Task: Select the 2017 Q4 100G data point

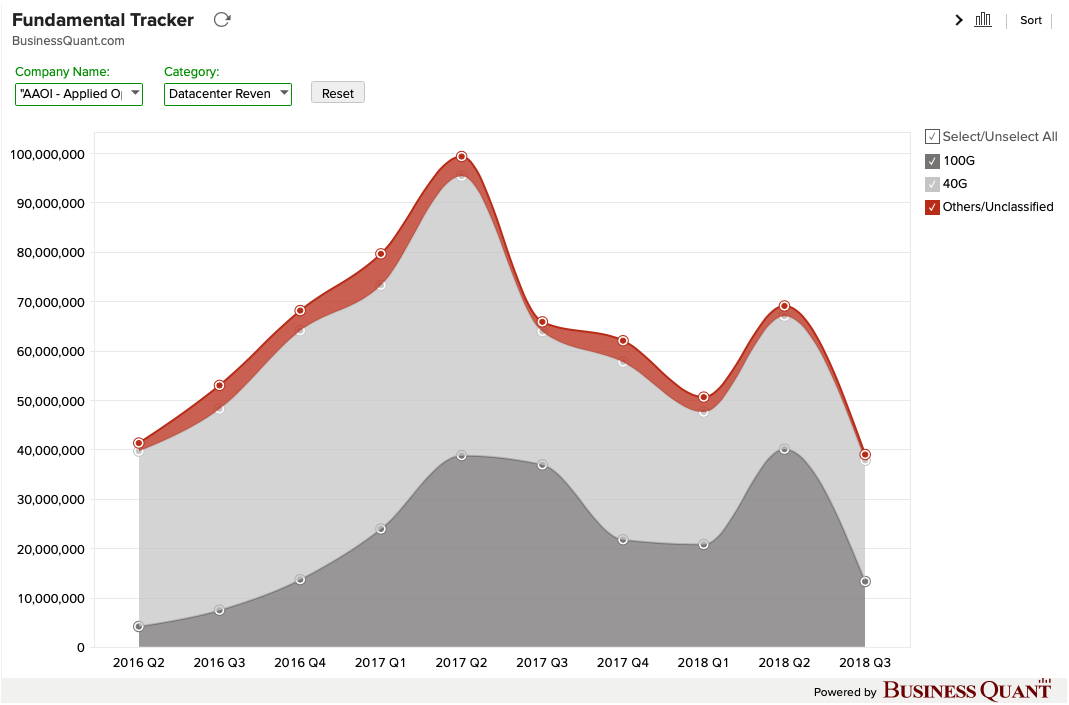Action: point(622,540)
